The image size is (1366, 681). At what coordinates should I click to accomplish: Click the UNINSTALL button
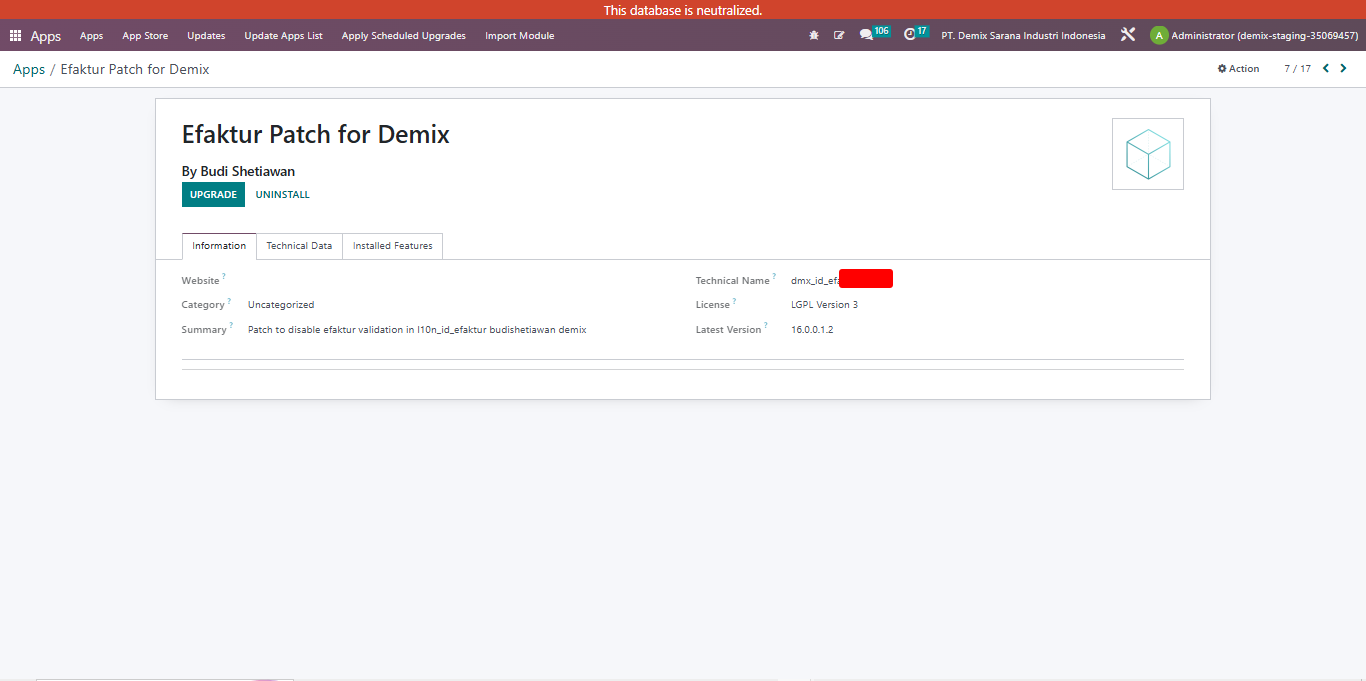click(x=283, y=195)
